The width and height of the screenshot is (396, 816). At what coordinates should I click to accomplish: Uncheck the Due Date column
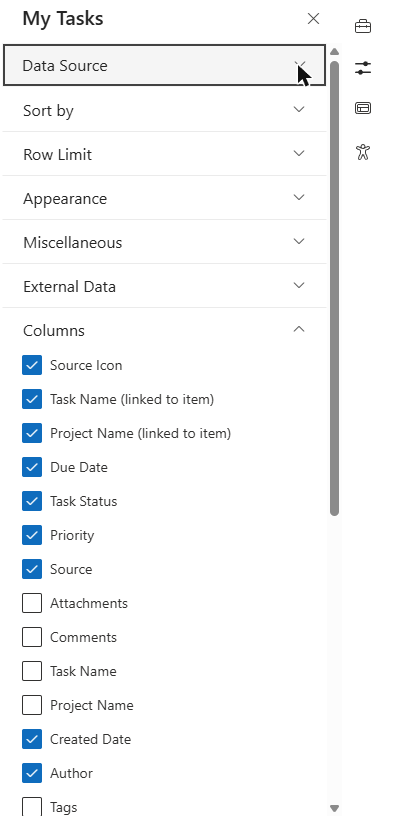pos(32,467)
